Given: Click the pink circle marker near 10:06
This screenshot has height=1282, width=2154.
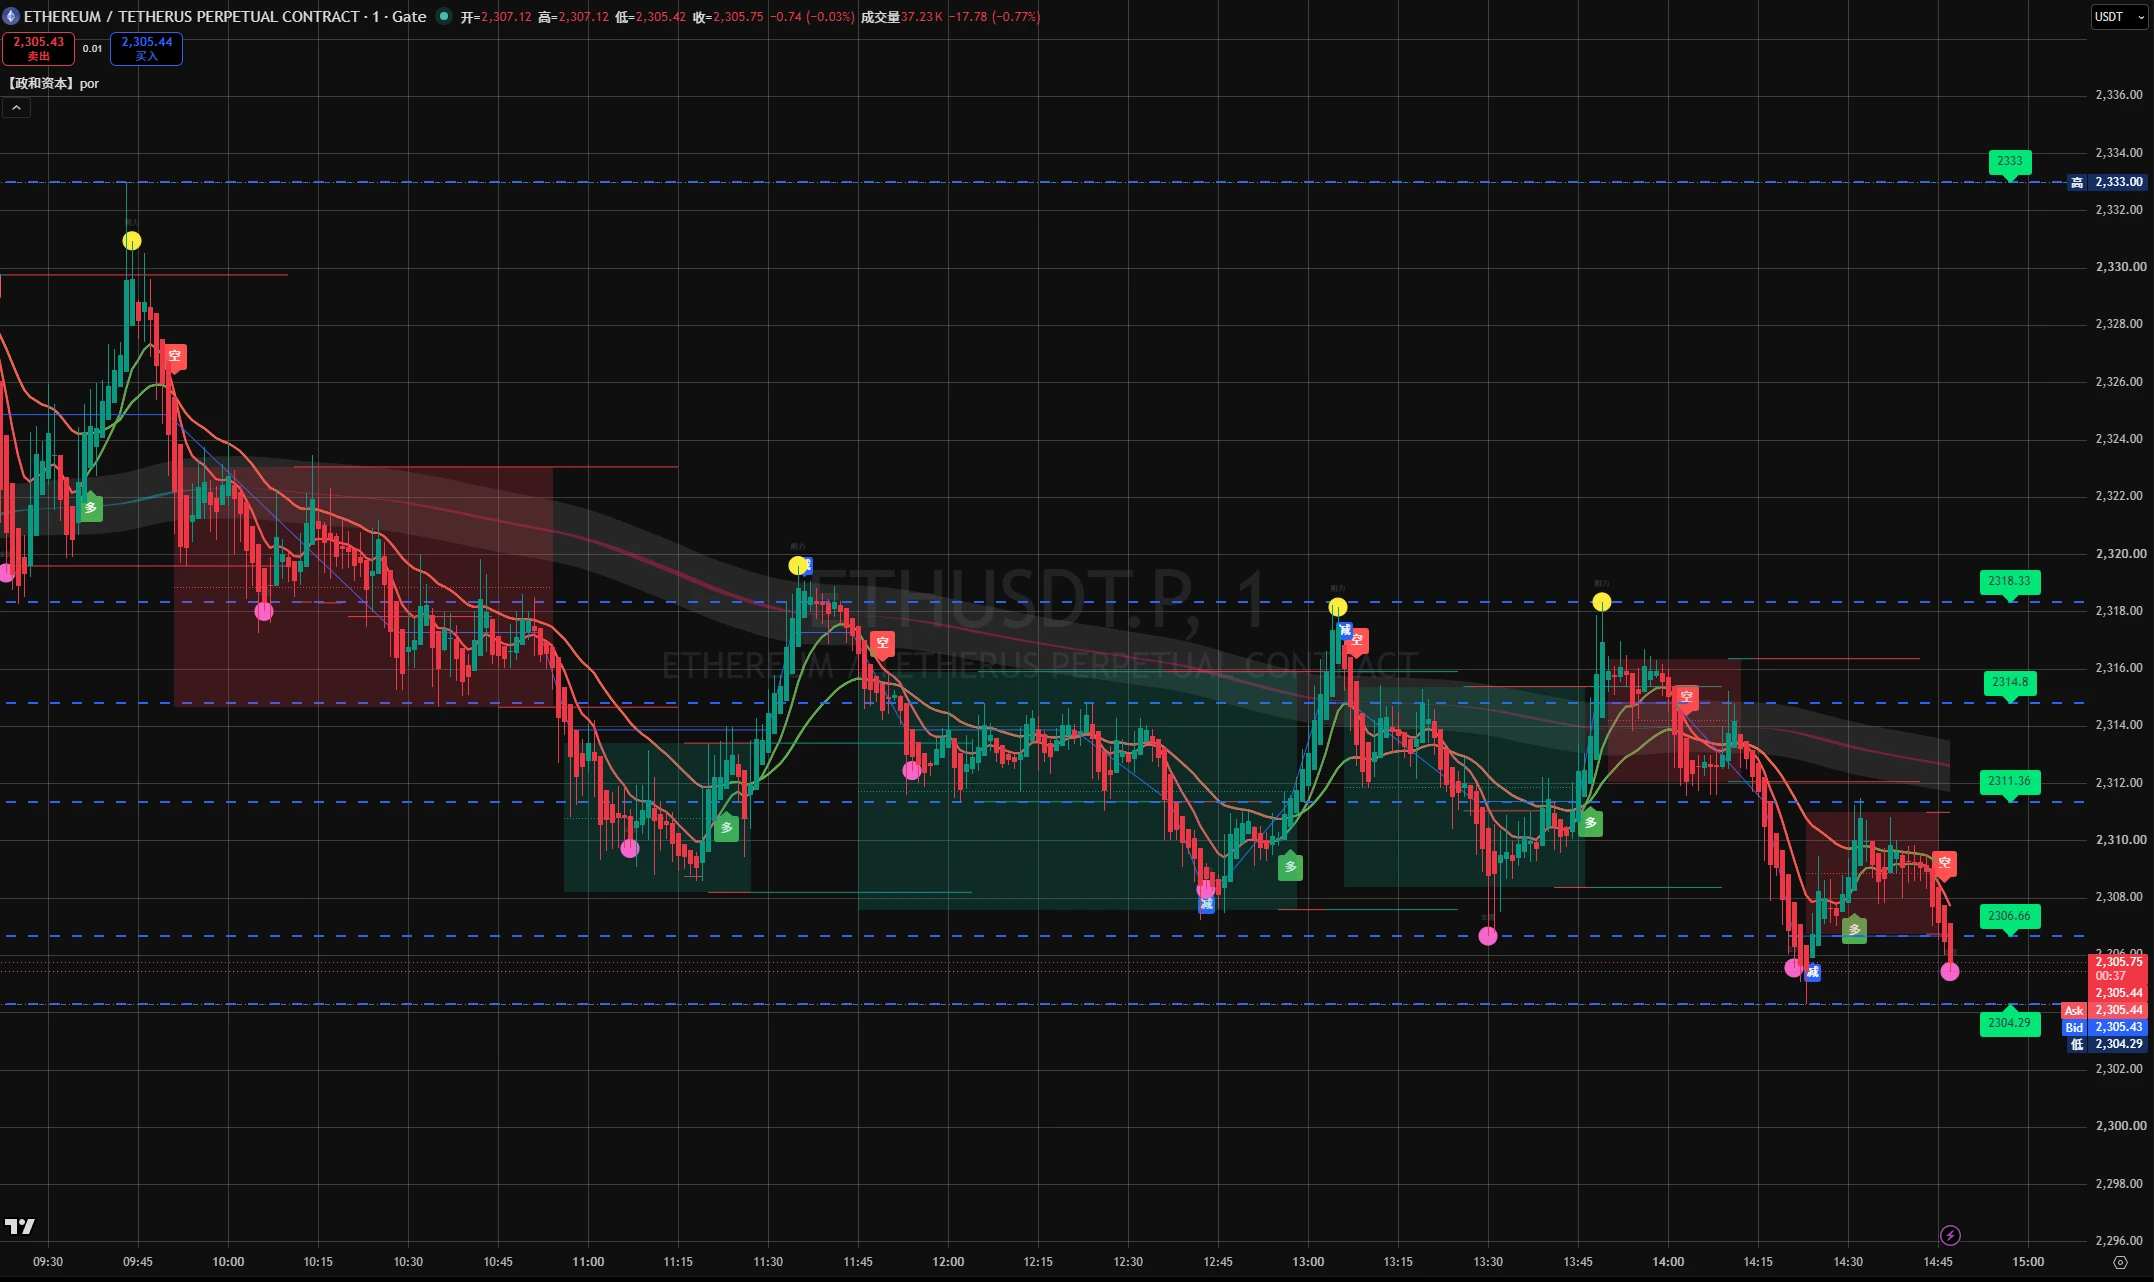Looking at the screenshot, I should pos(264,612).
